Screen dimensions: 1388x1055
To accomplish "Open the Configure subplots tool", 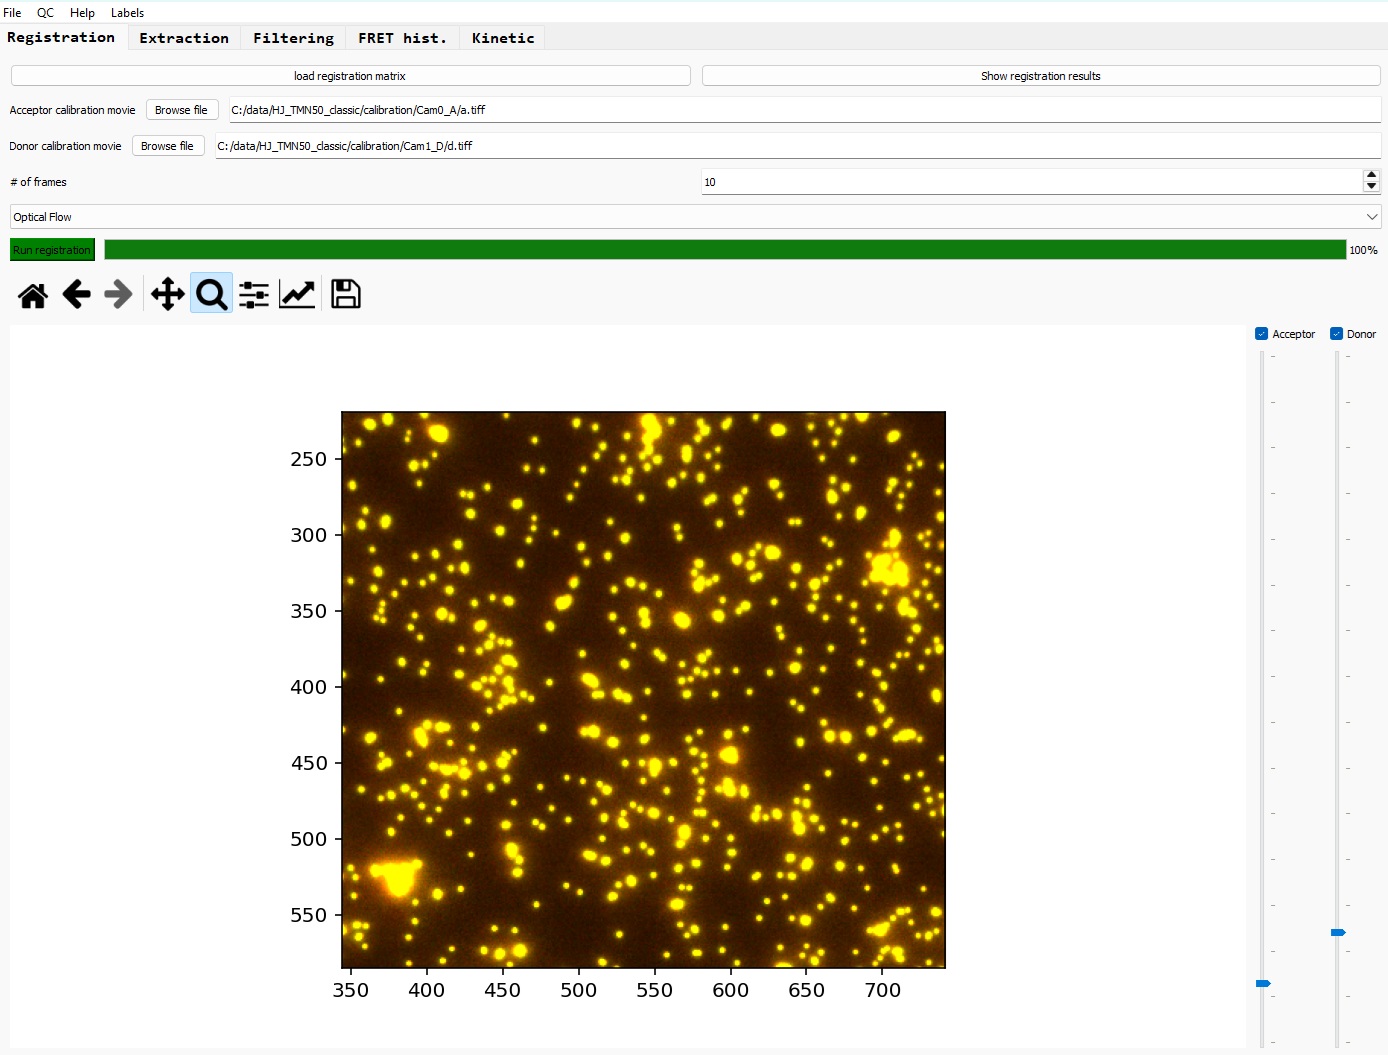I will pos(254,295).
